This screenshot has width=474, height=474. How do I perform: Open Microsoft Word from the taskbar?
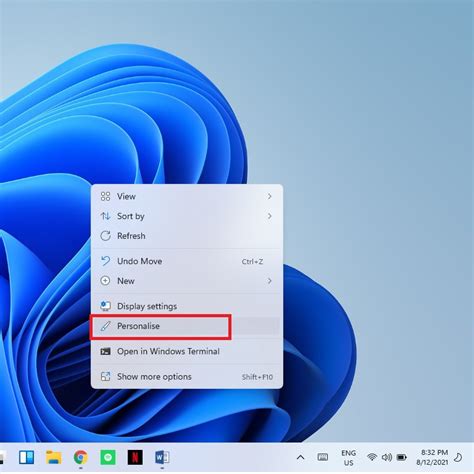(x=162, y=457)
